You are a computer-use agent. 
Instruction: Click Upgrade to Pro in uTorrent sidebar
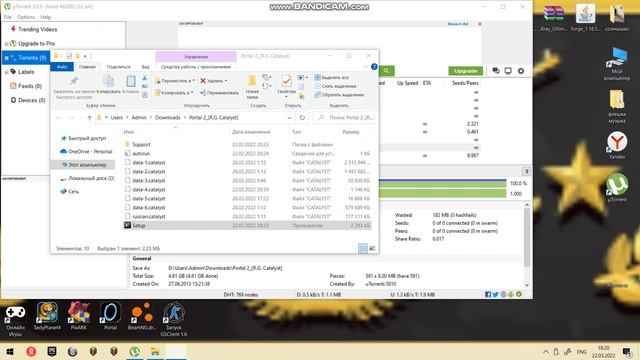[x=36, y=43]
